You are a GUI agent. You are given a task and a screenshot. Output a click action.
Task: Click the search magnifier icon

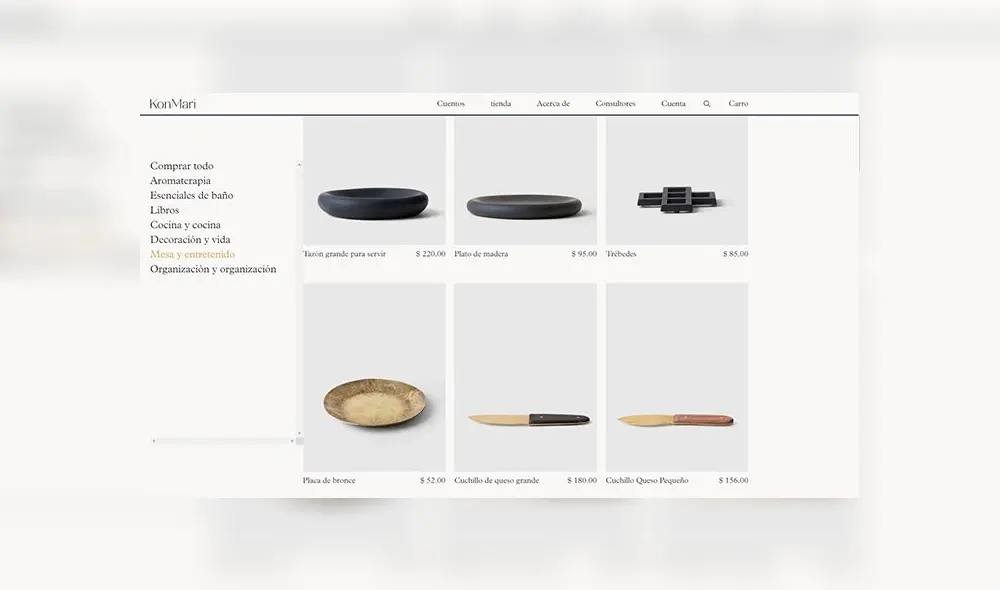(x=707, y=104)
